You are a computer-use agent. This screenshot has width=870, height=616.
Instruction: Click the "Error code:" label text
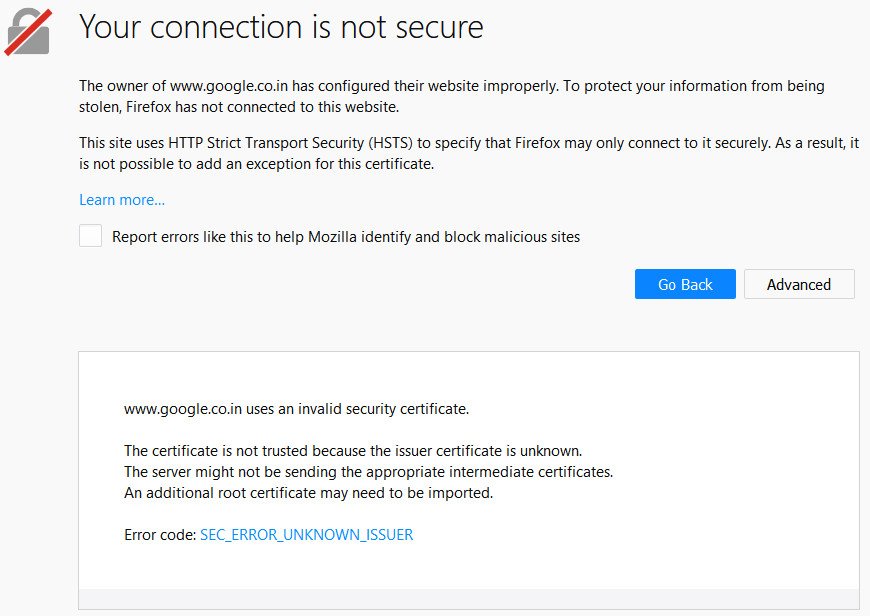point(160,535)
